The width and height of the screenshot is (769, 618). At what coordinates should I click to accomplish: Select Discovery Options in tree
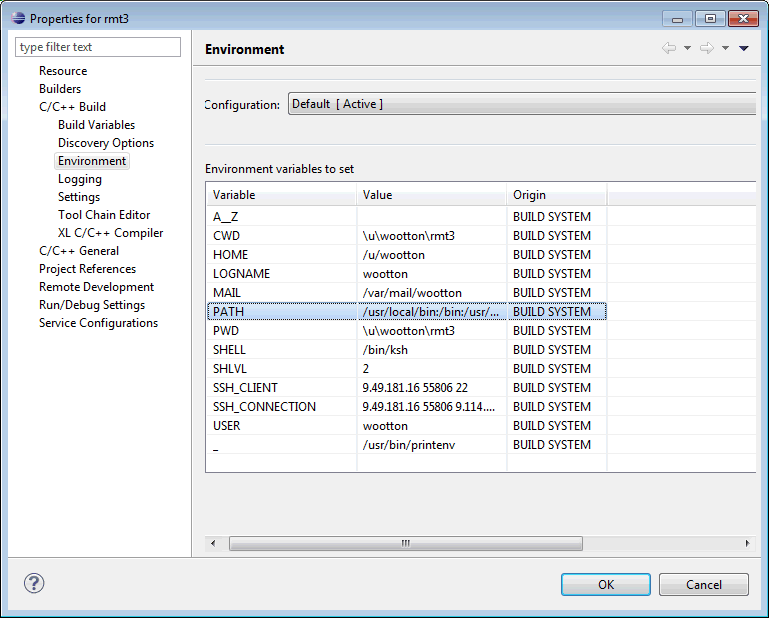tap(105, 143)
